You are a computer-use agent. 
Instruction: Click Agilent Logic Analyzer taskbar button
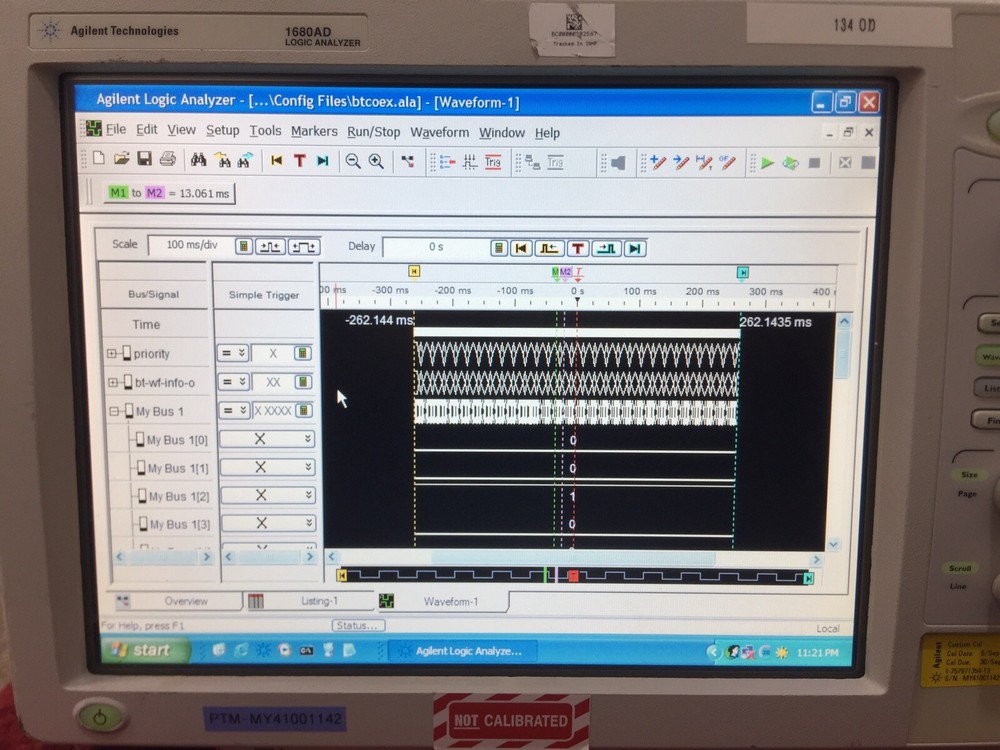(x=462, y=651)
